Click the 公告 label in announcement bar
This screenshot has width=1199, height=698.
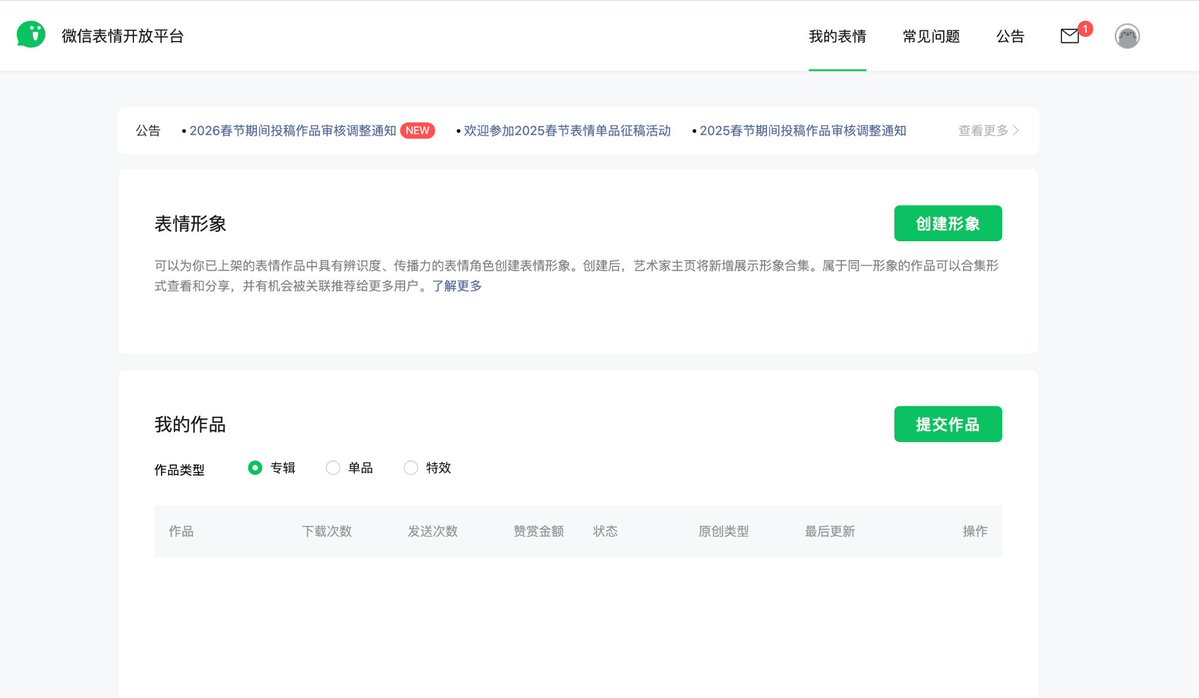pos(148,131)
